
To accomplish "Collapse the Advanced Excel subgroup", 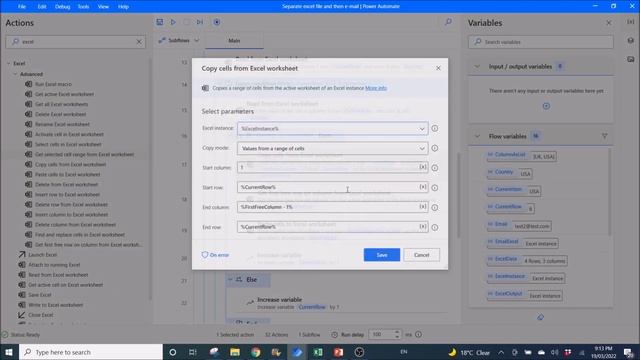I will point(16,74).
